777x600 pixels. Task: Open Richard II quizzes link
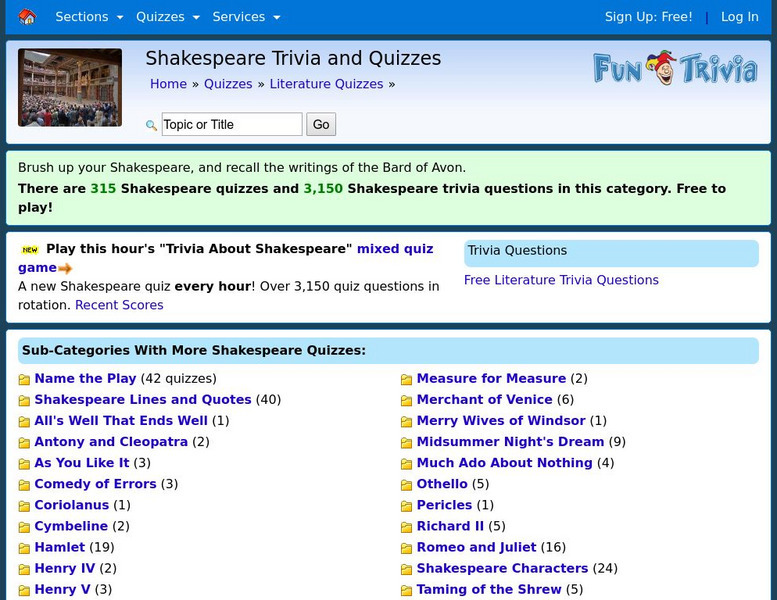(450, 526)
